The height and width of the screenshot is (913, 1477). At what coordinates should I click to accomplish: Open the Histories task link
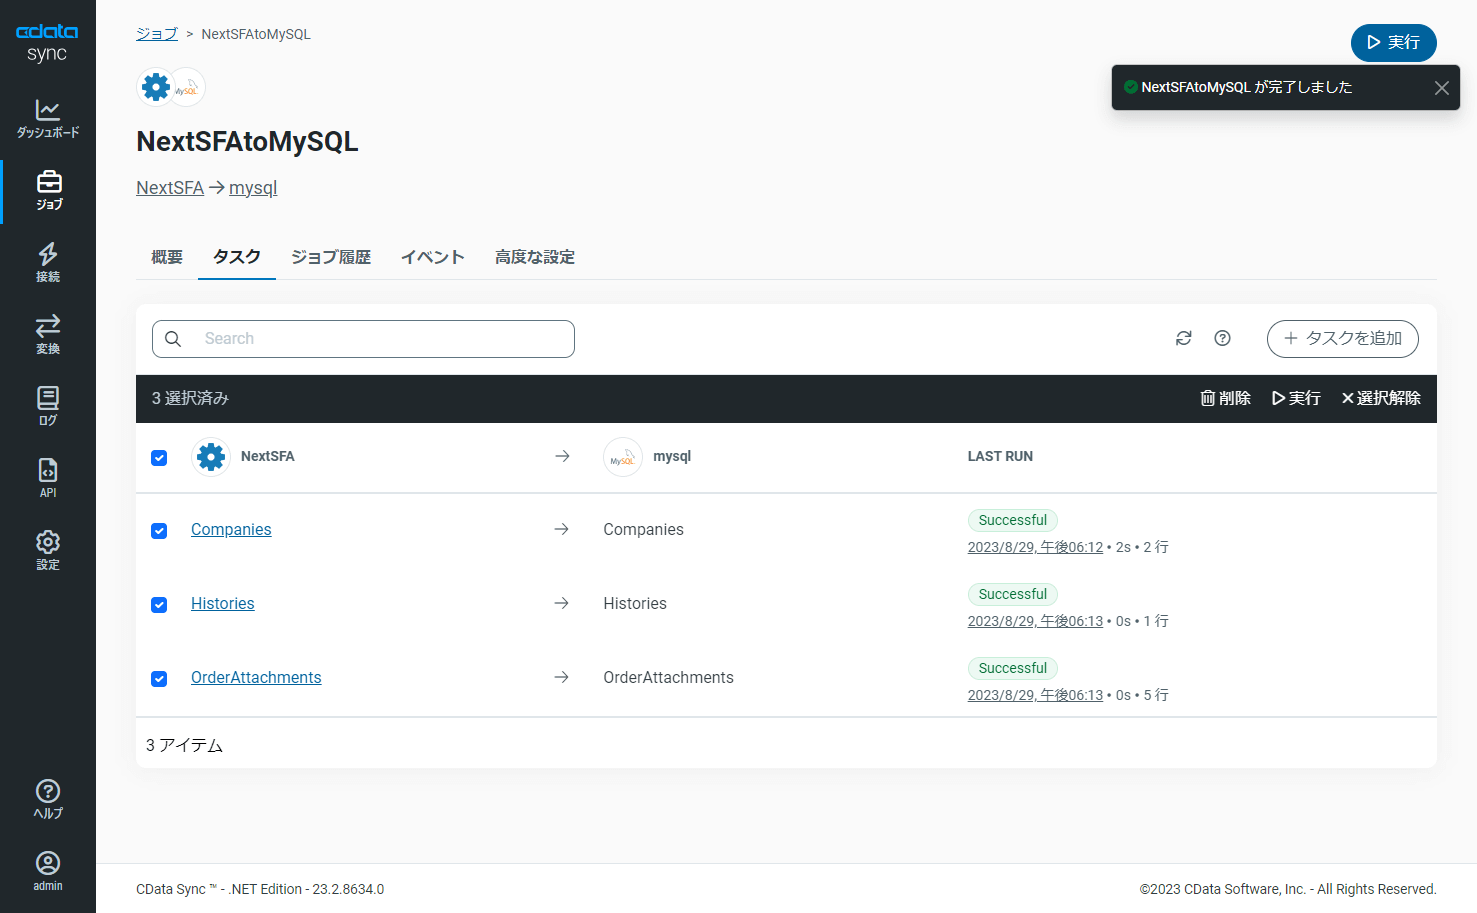[x=223, y=604]
